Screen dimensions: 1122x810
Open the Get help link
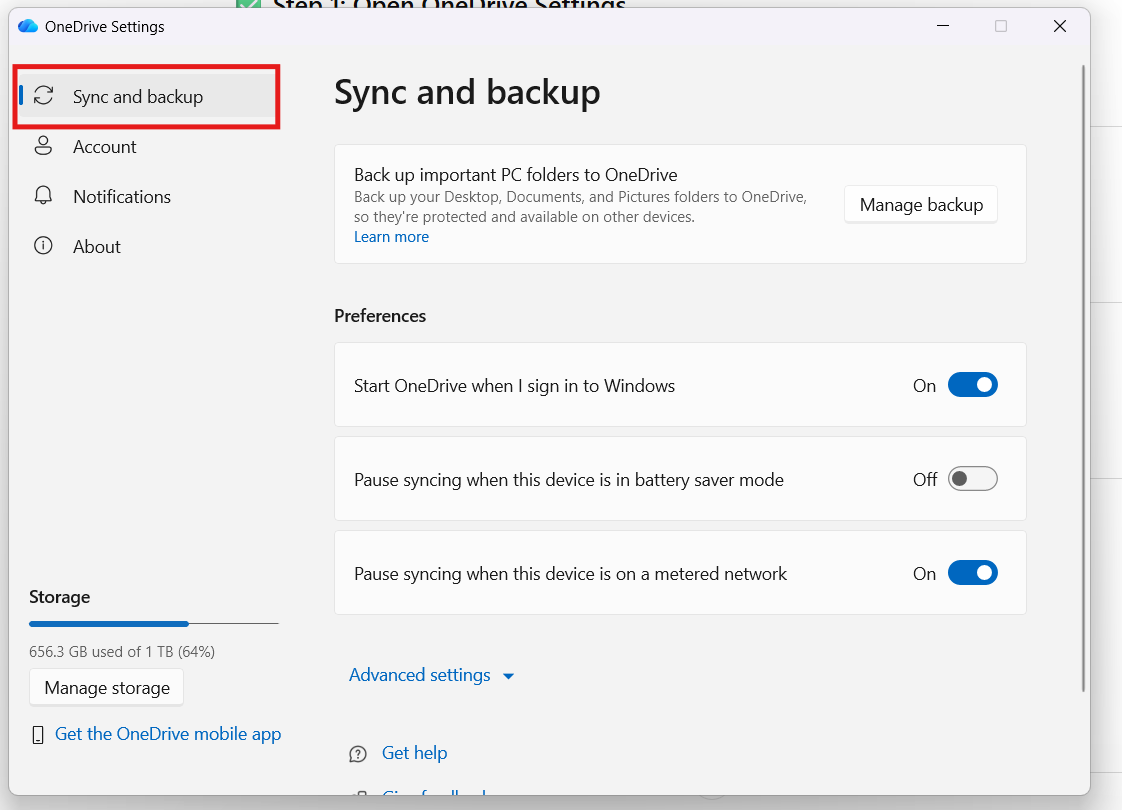click(x=414, y=753)
